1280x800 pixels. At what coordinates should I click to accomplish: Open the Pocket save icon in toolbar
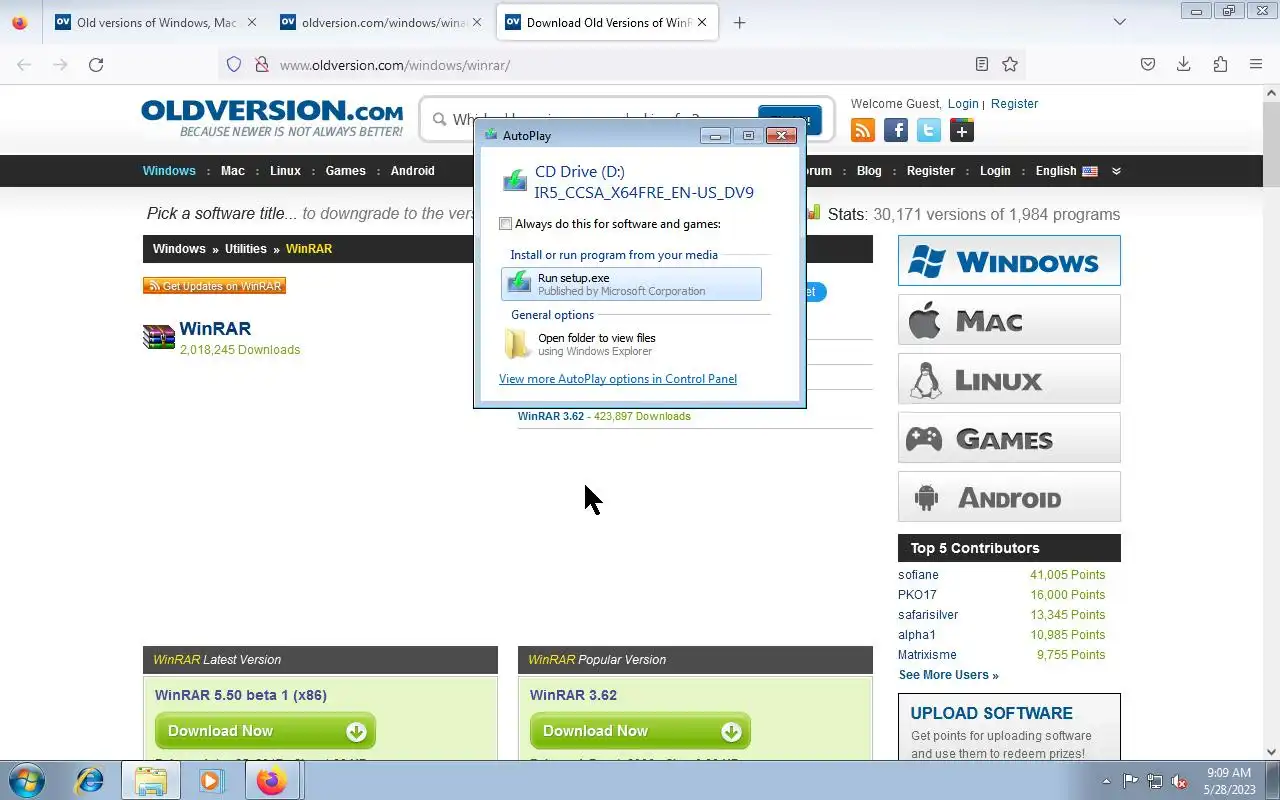point(1148,64)
